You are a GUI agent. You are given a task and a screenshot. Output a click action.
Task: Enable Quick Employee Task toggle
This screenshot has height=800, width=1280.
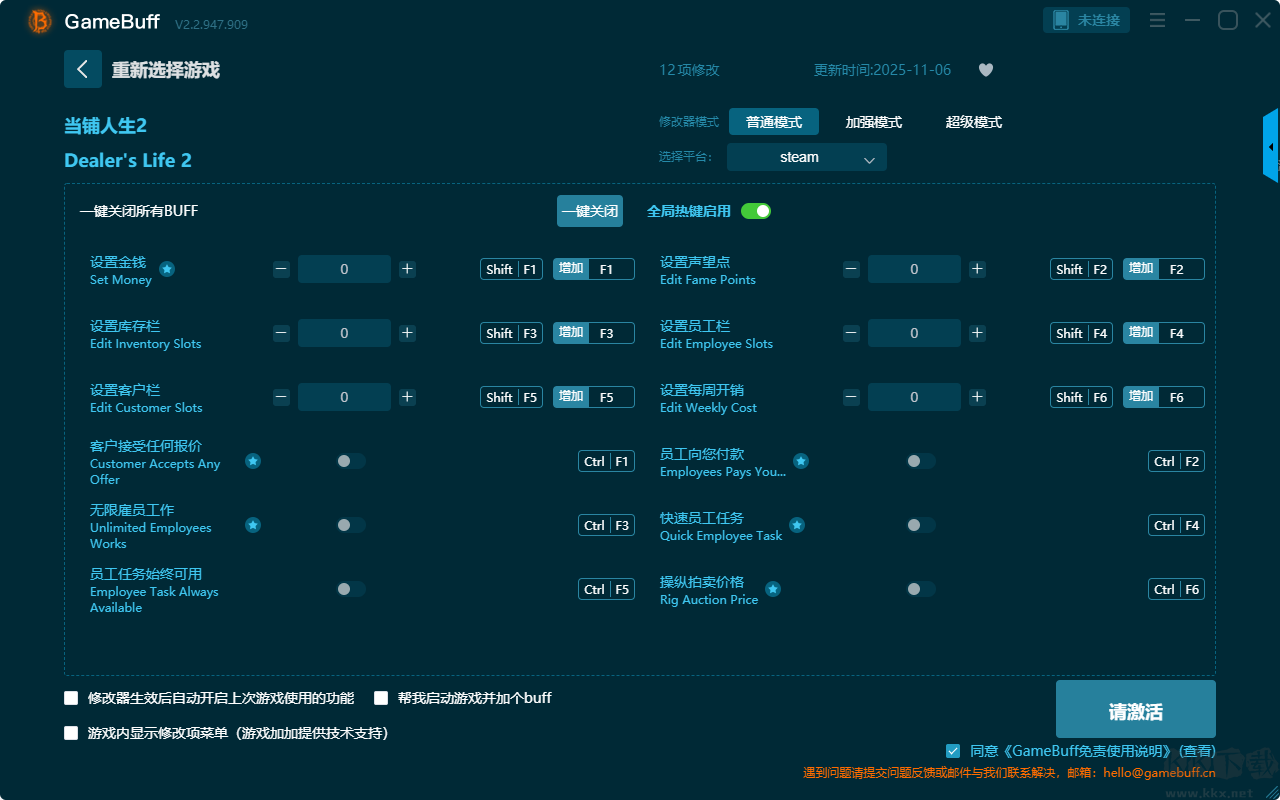click(x=920, y=525)
